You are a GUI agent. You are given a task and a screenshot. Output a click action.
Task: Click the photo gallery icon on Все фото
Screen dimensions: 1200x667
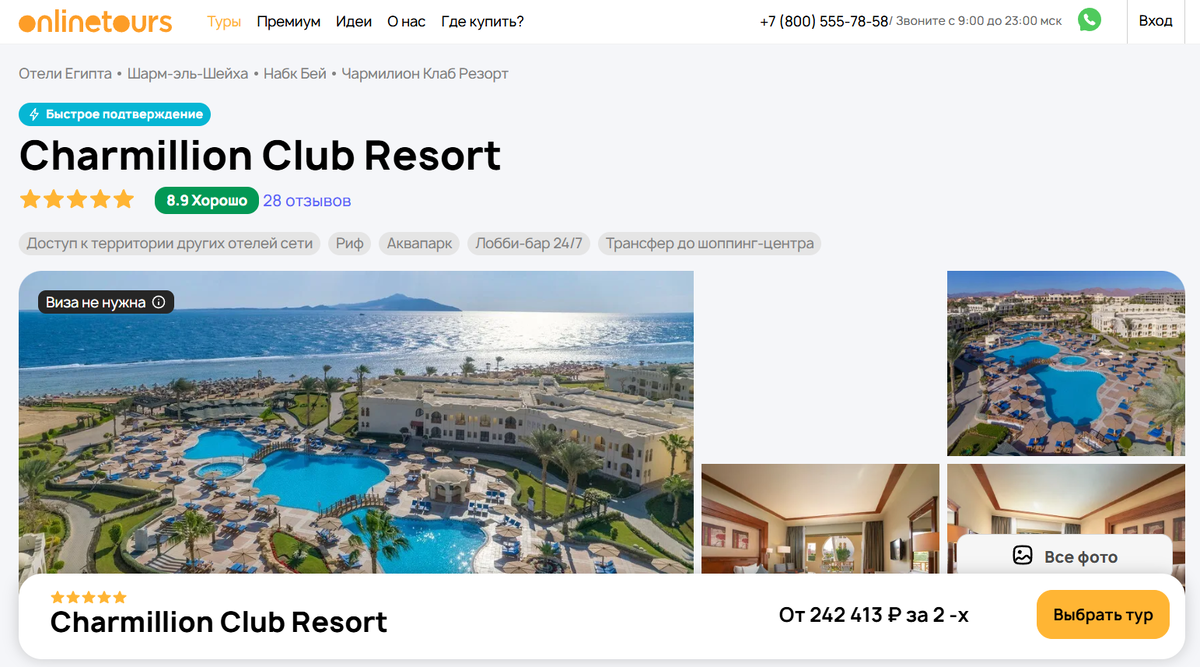(1022, 556)
